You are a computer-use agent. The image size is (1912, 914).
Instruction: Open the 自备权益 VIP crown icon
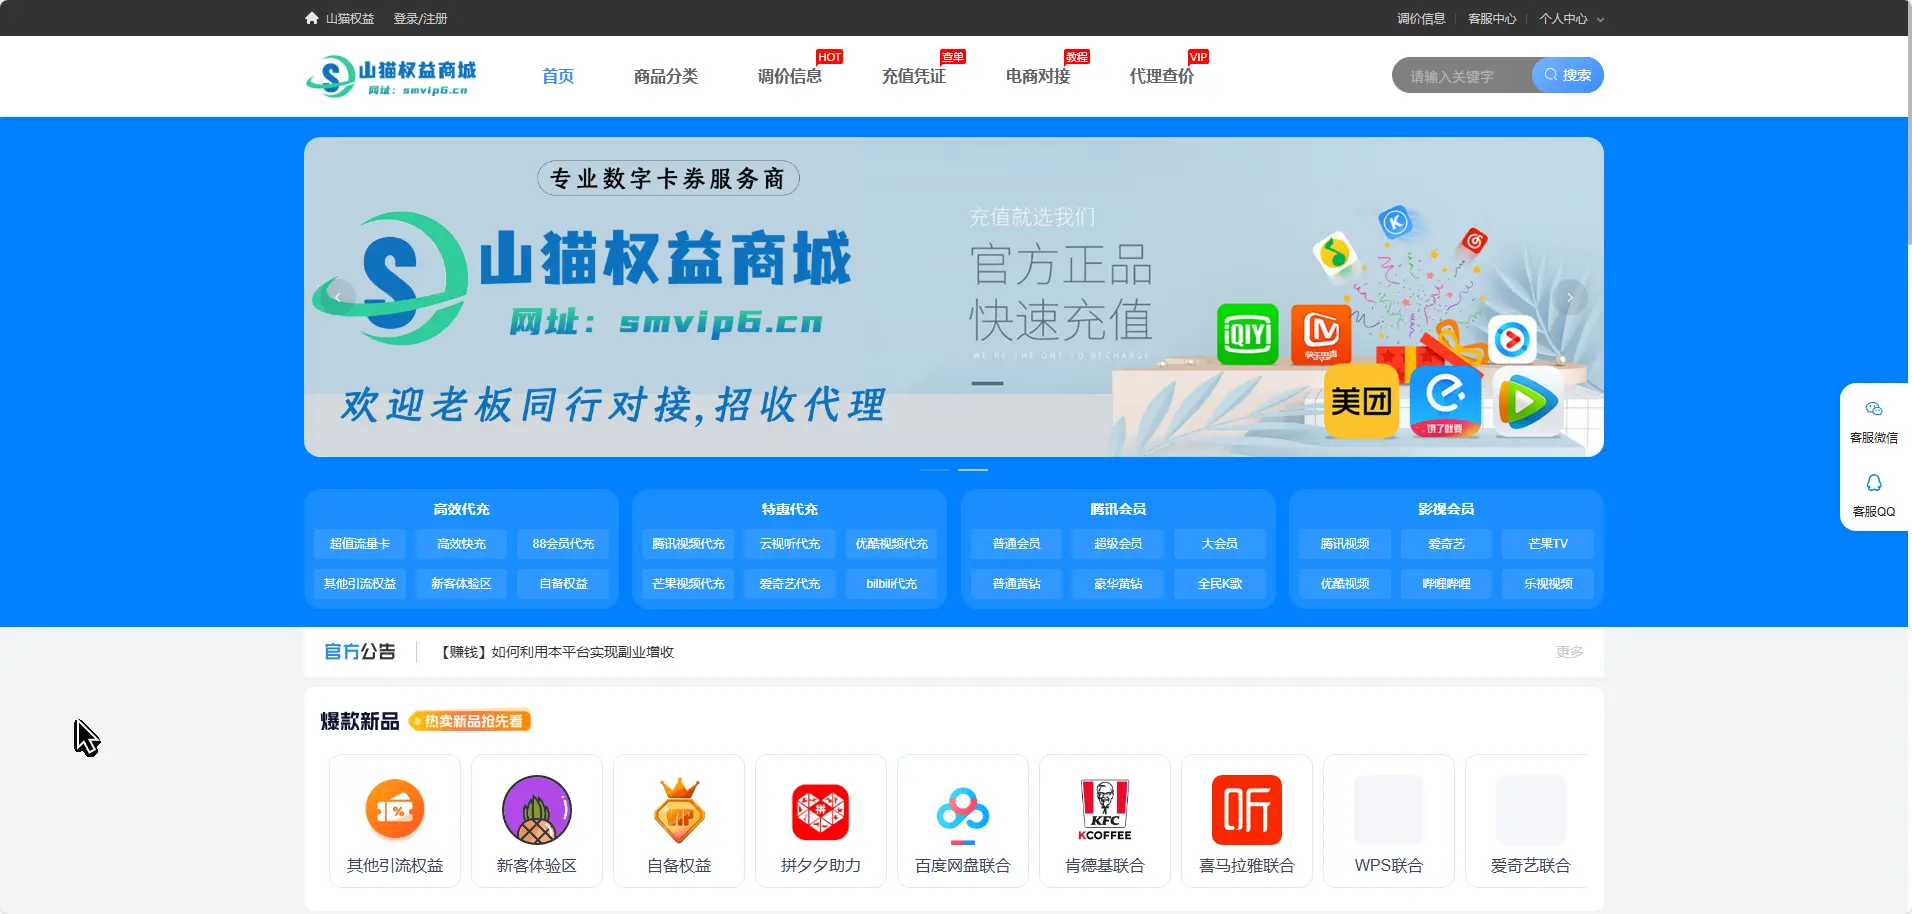(x=678, y=810)
